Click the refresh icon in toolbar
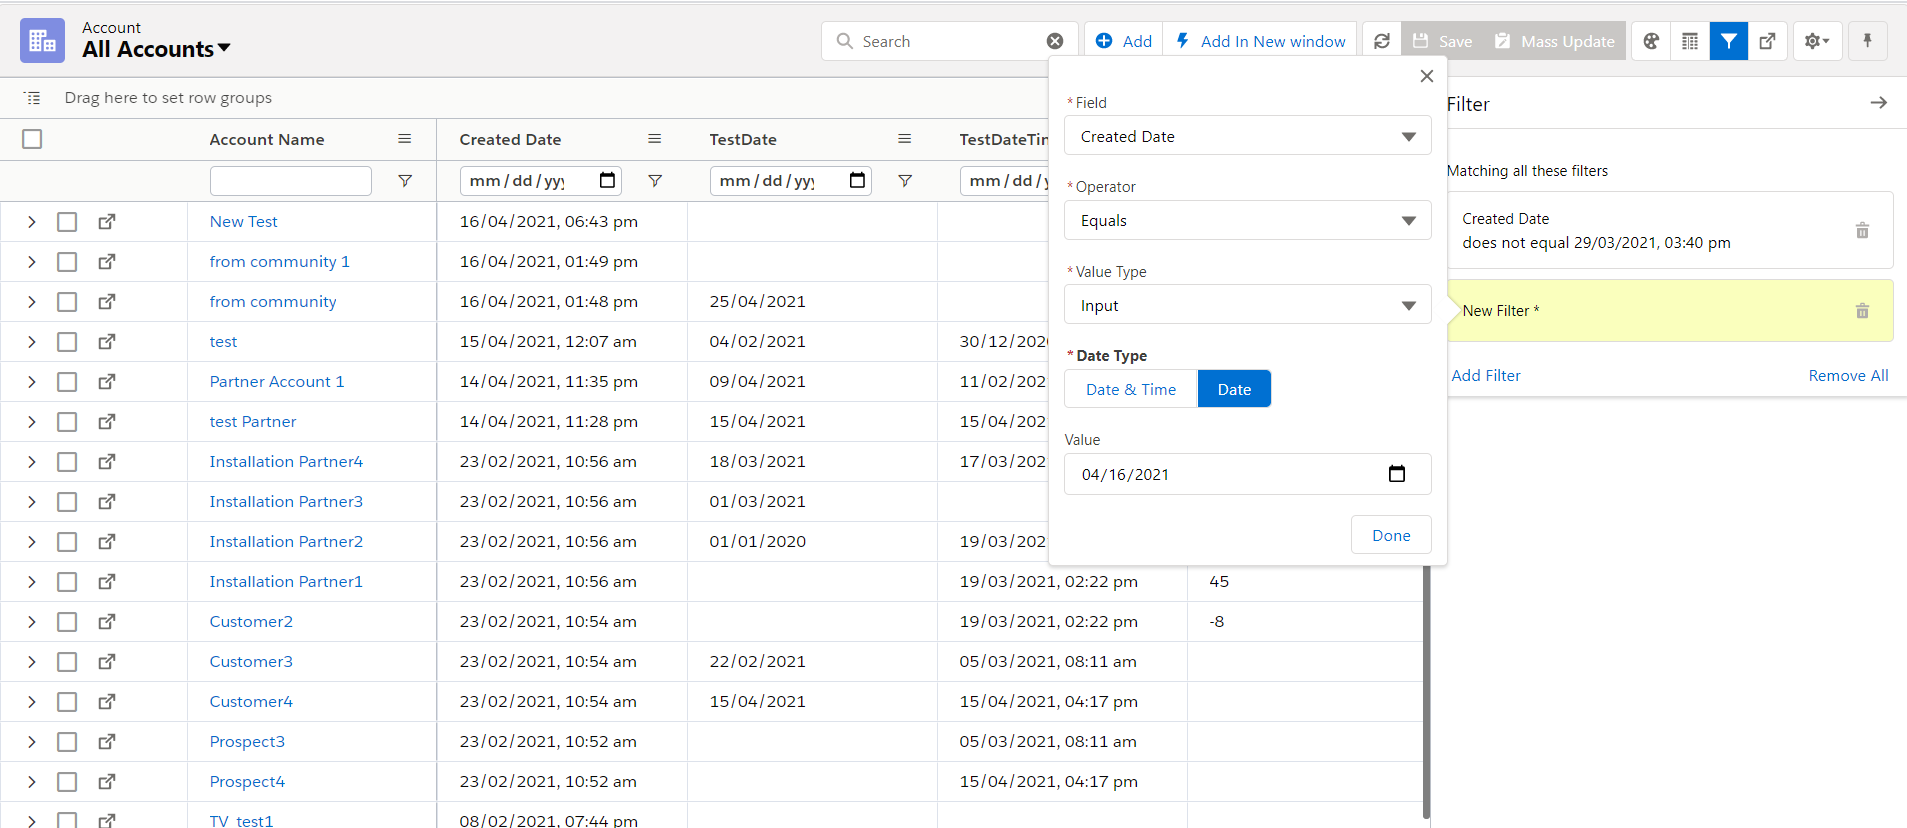The height and width of the screenshot is (828, 1907). tap(1381, 41)
